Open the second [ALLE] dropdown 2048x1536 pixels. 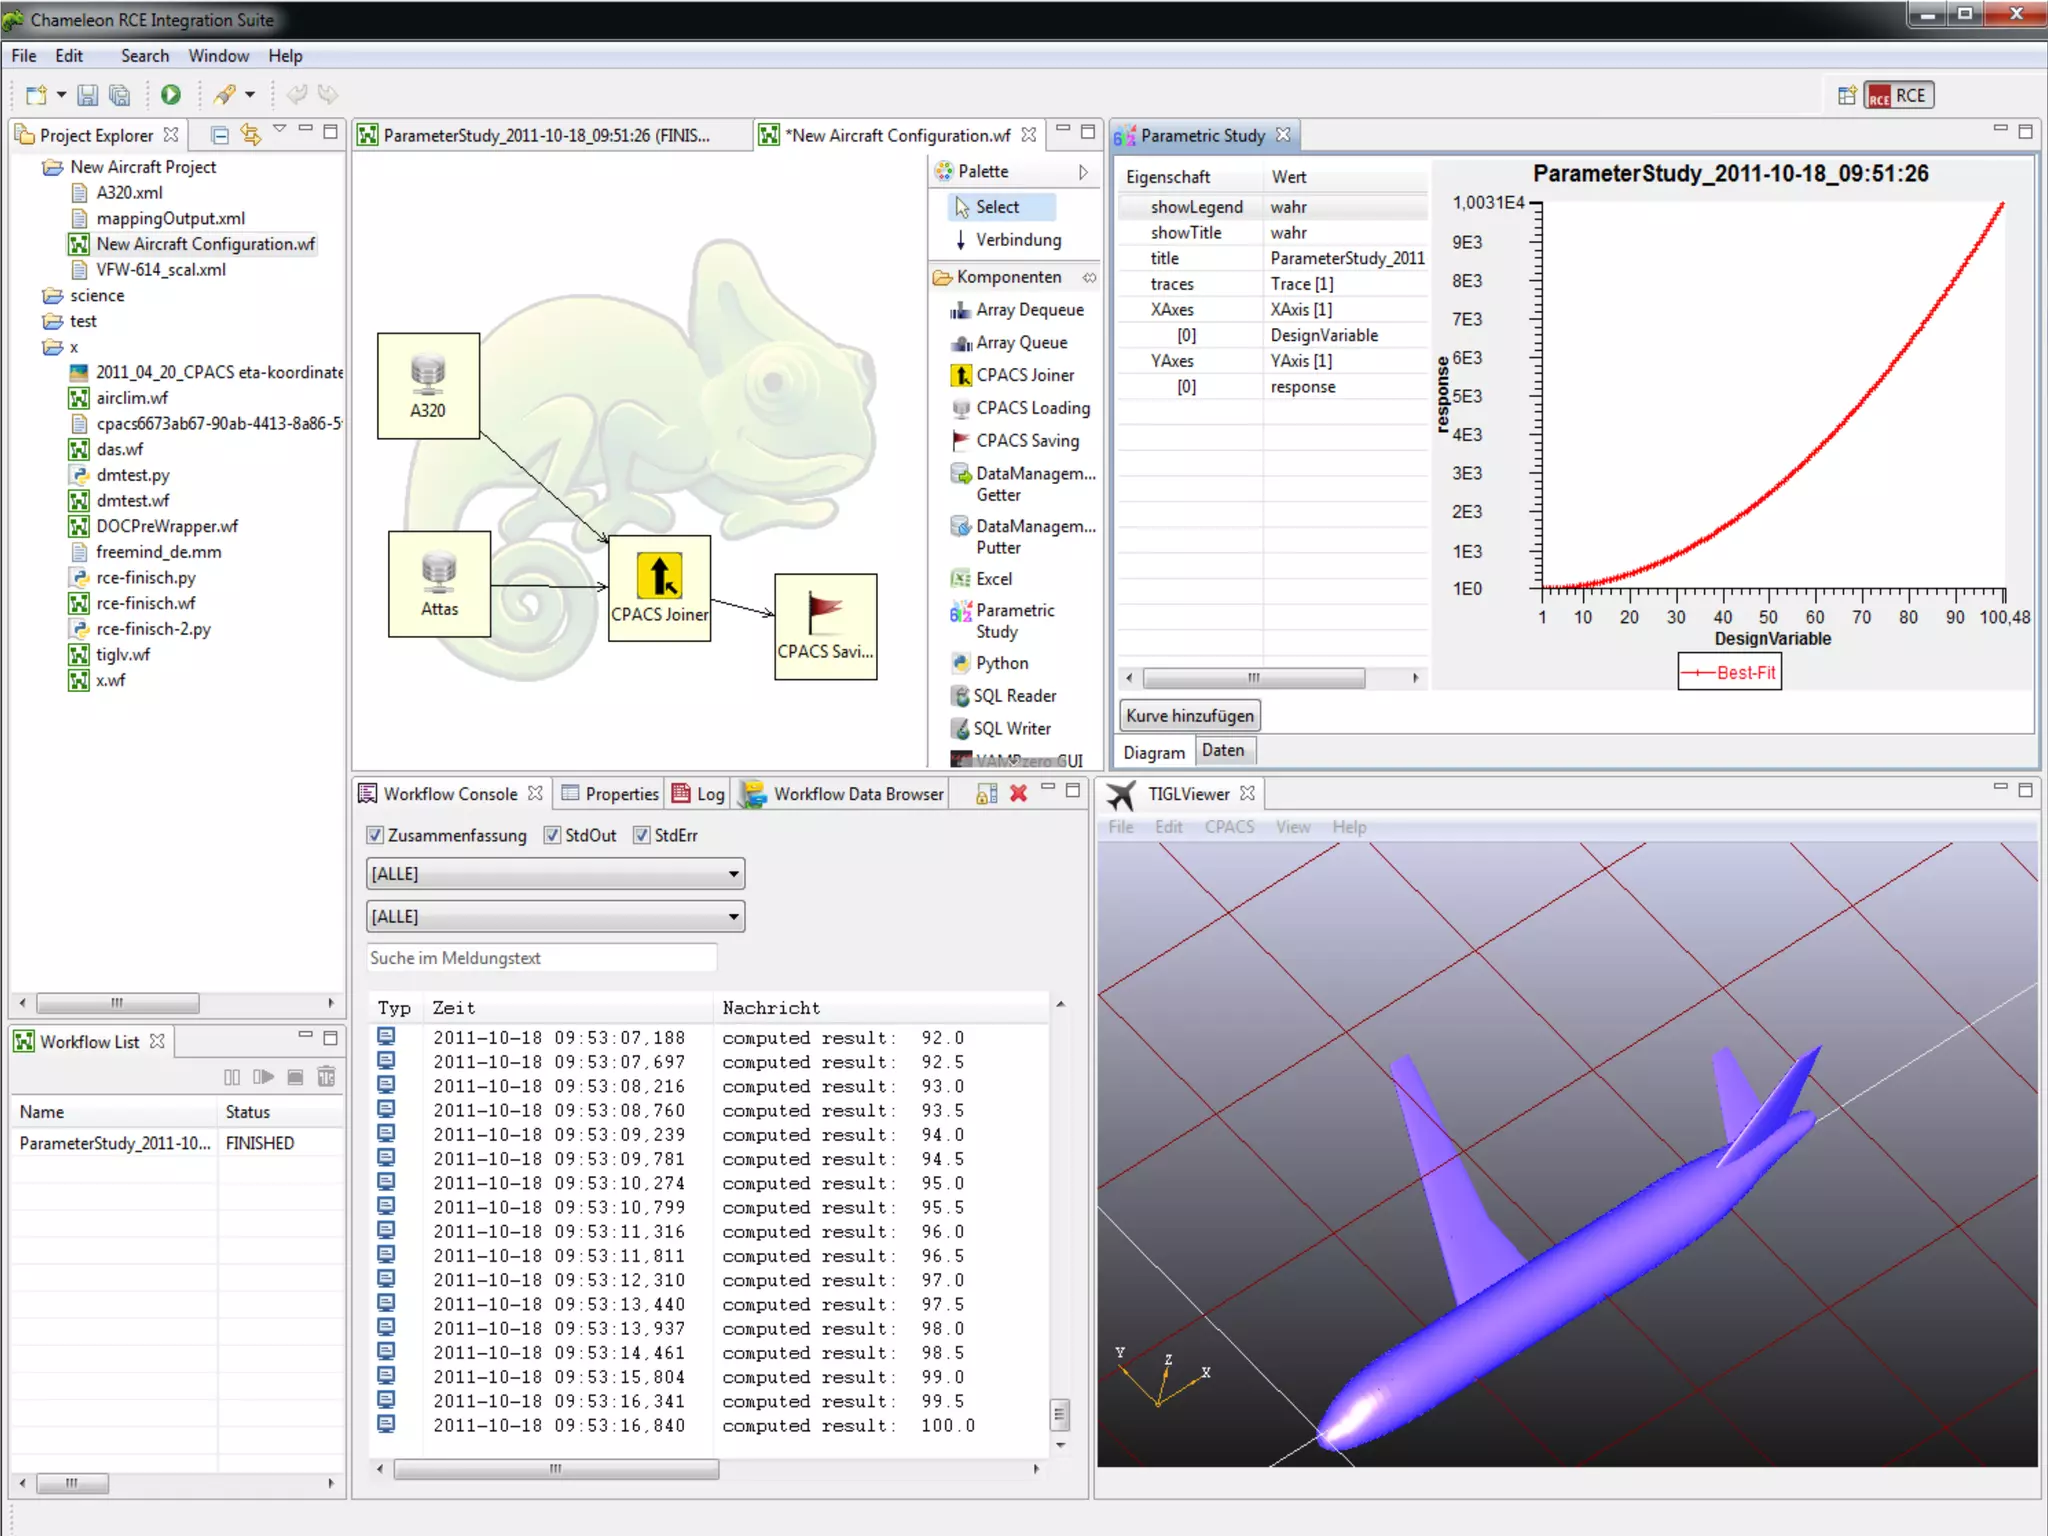click(x=555, y=917)
